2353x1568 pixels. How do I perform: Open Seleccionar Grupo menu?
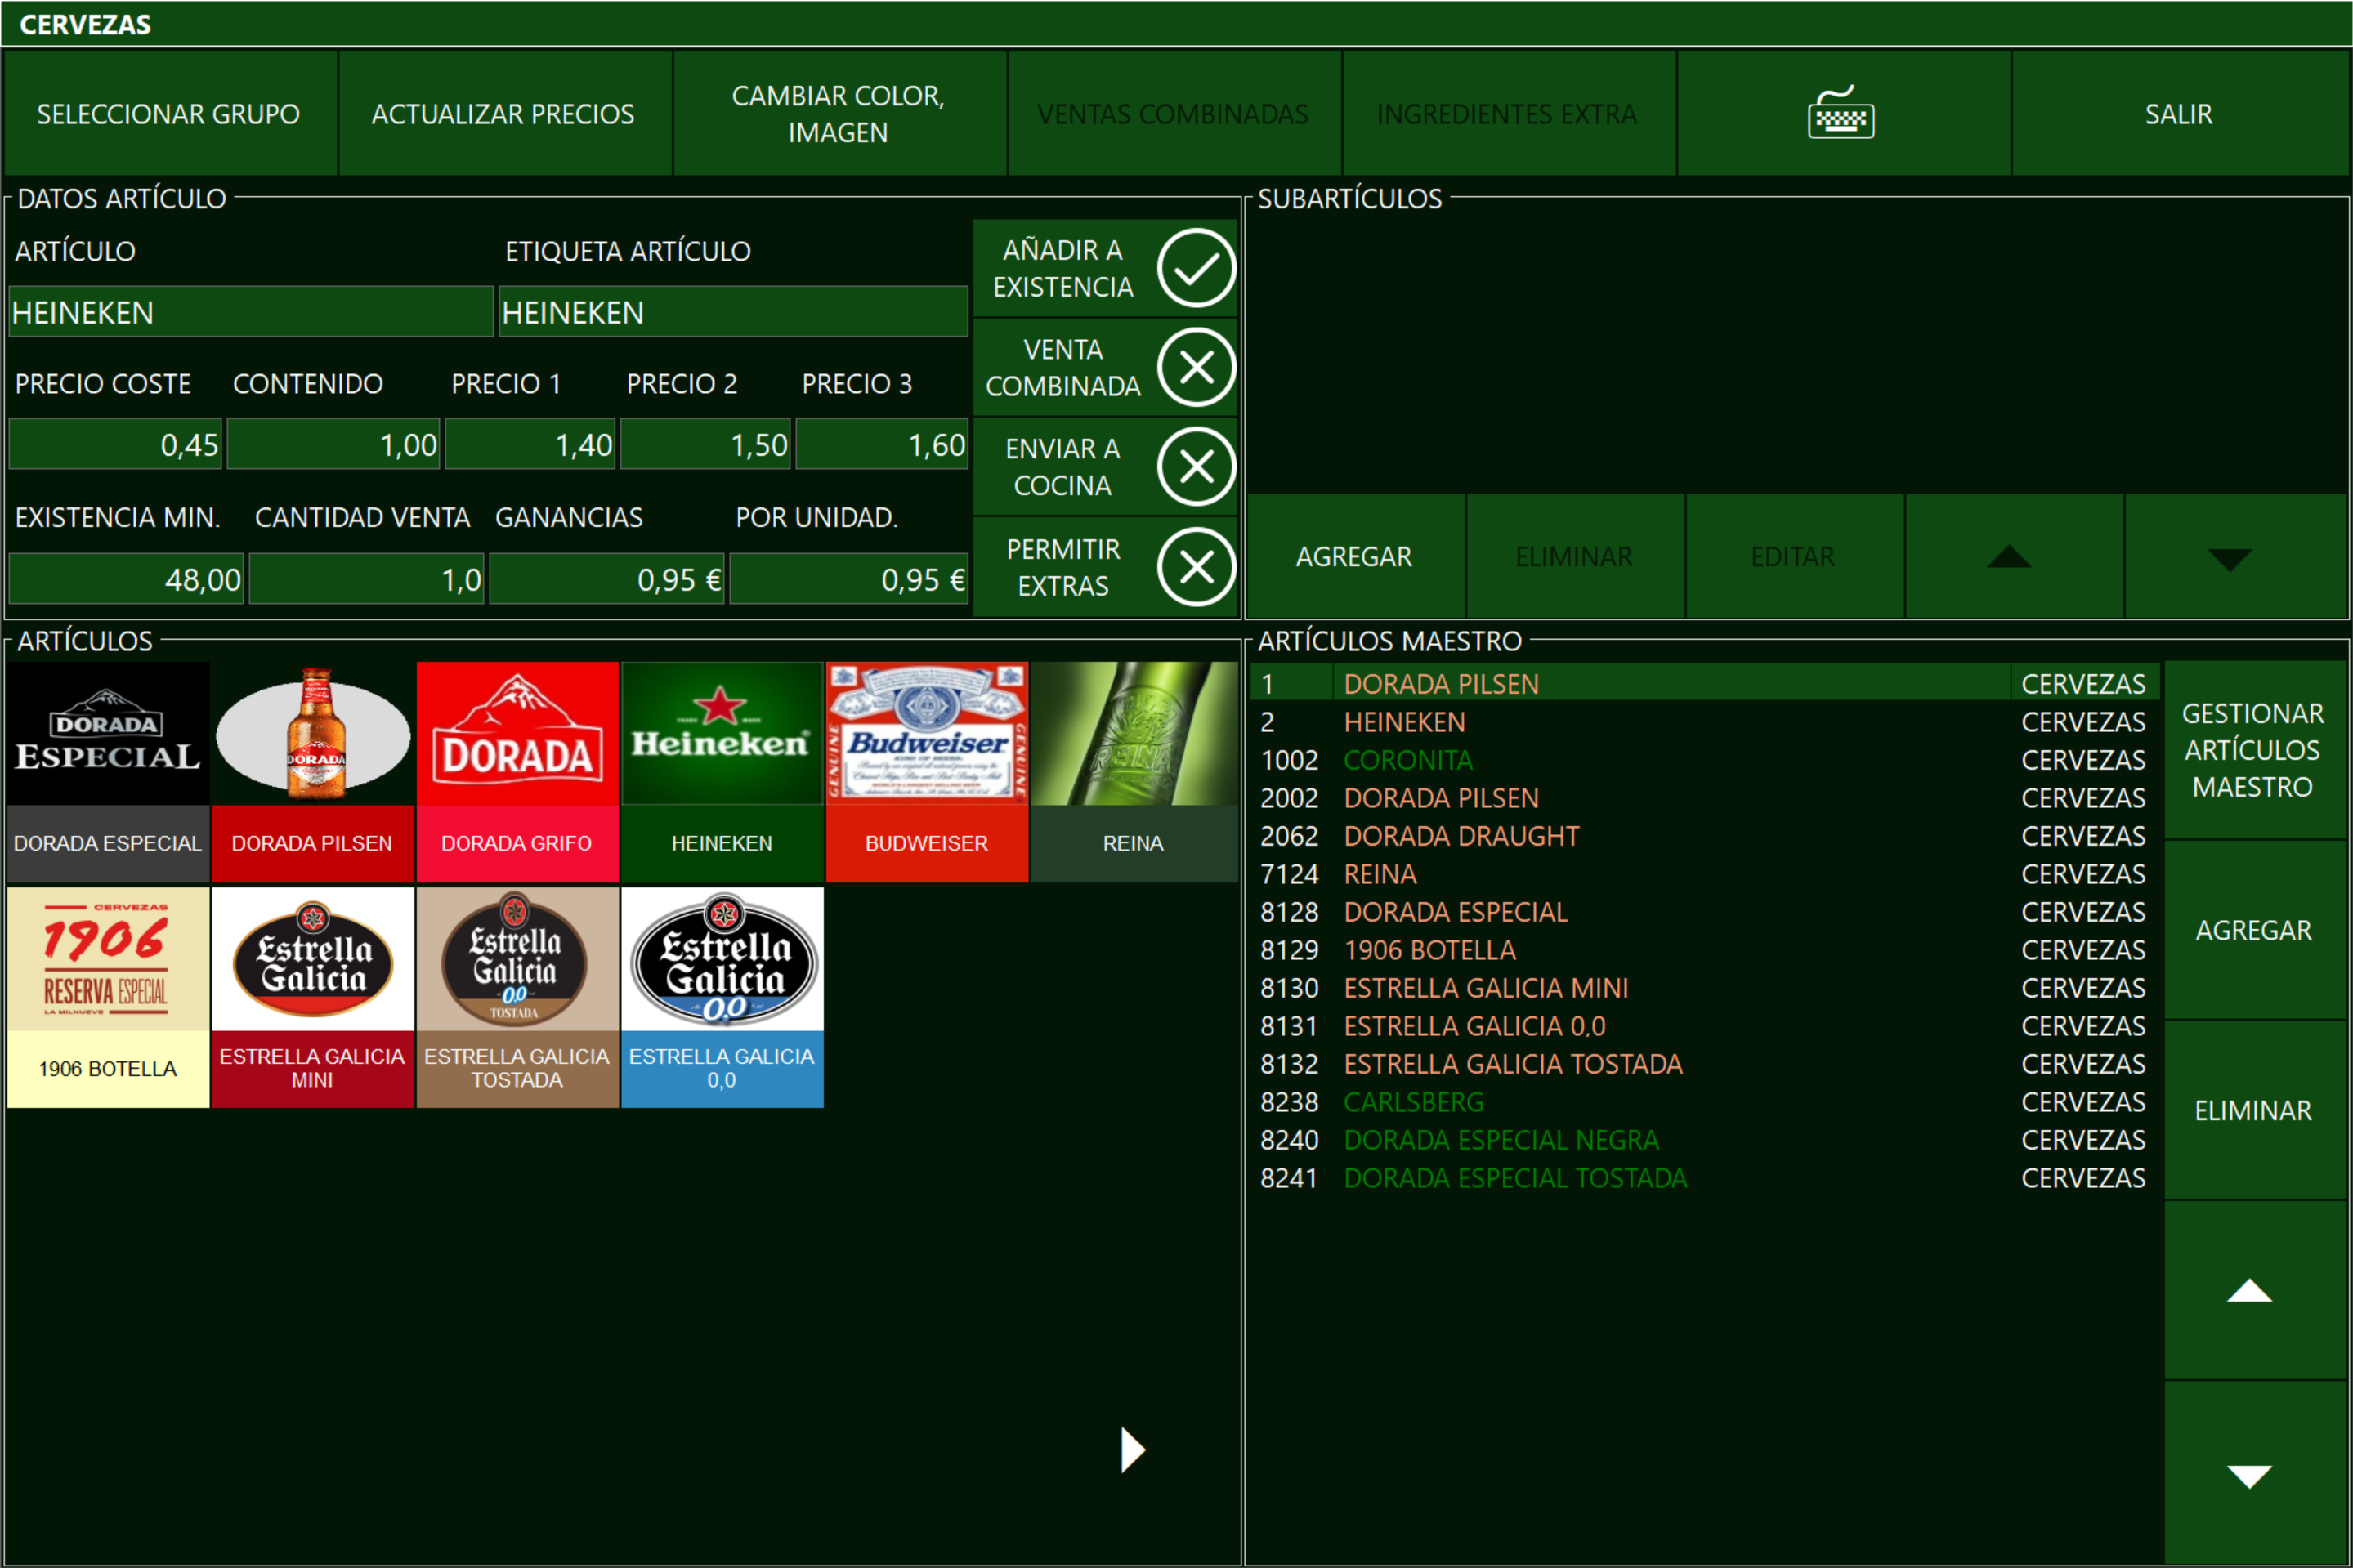[x=168, y=113]
